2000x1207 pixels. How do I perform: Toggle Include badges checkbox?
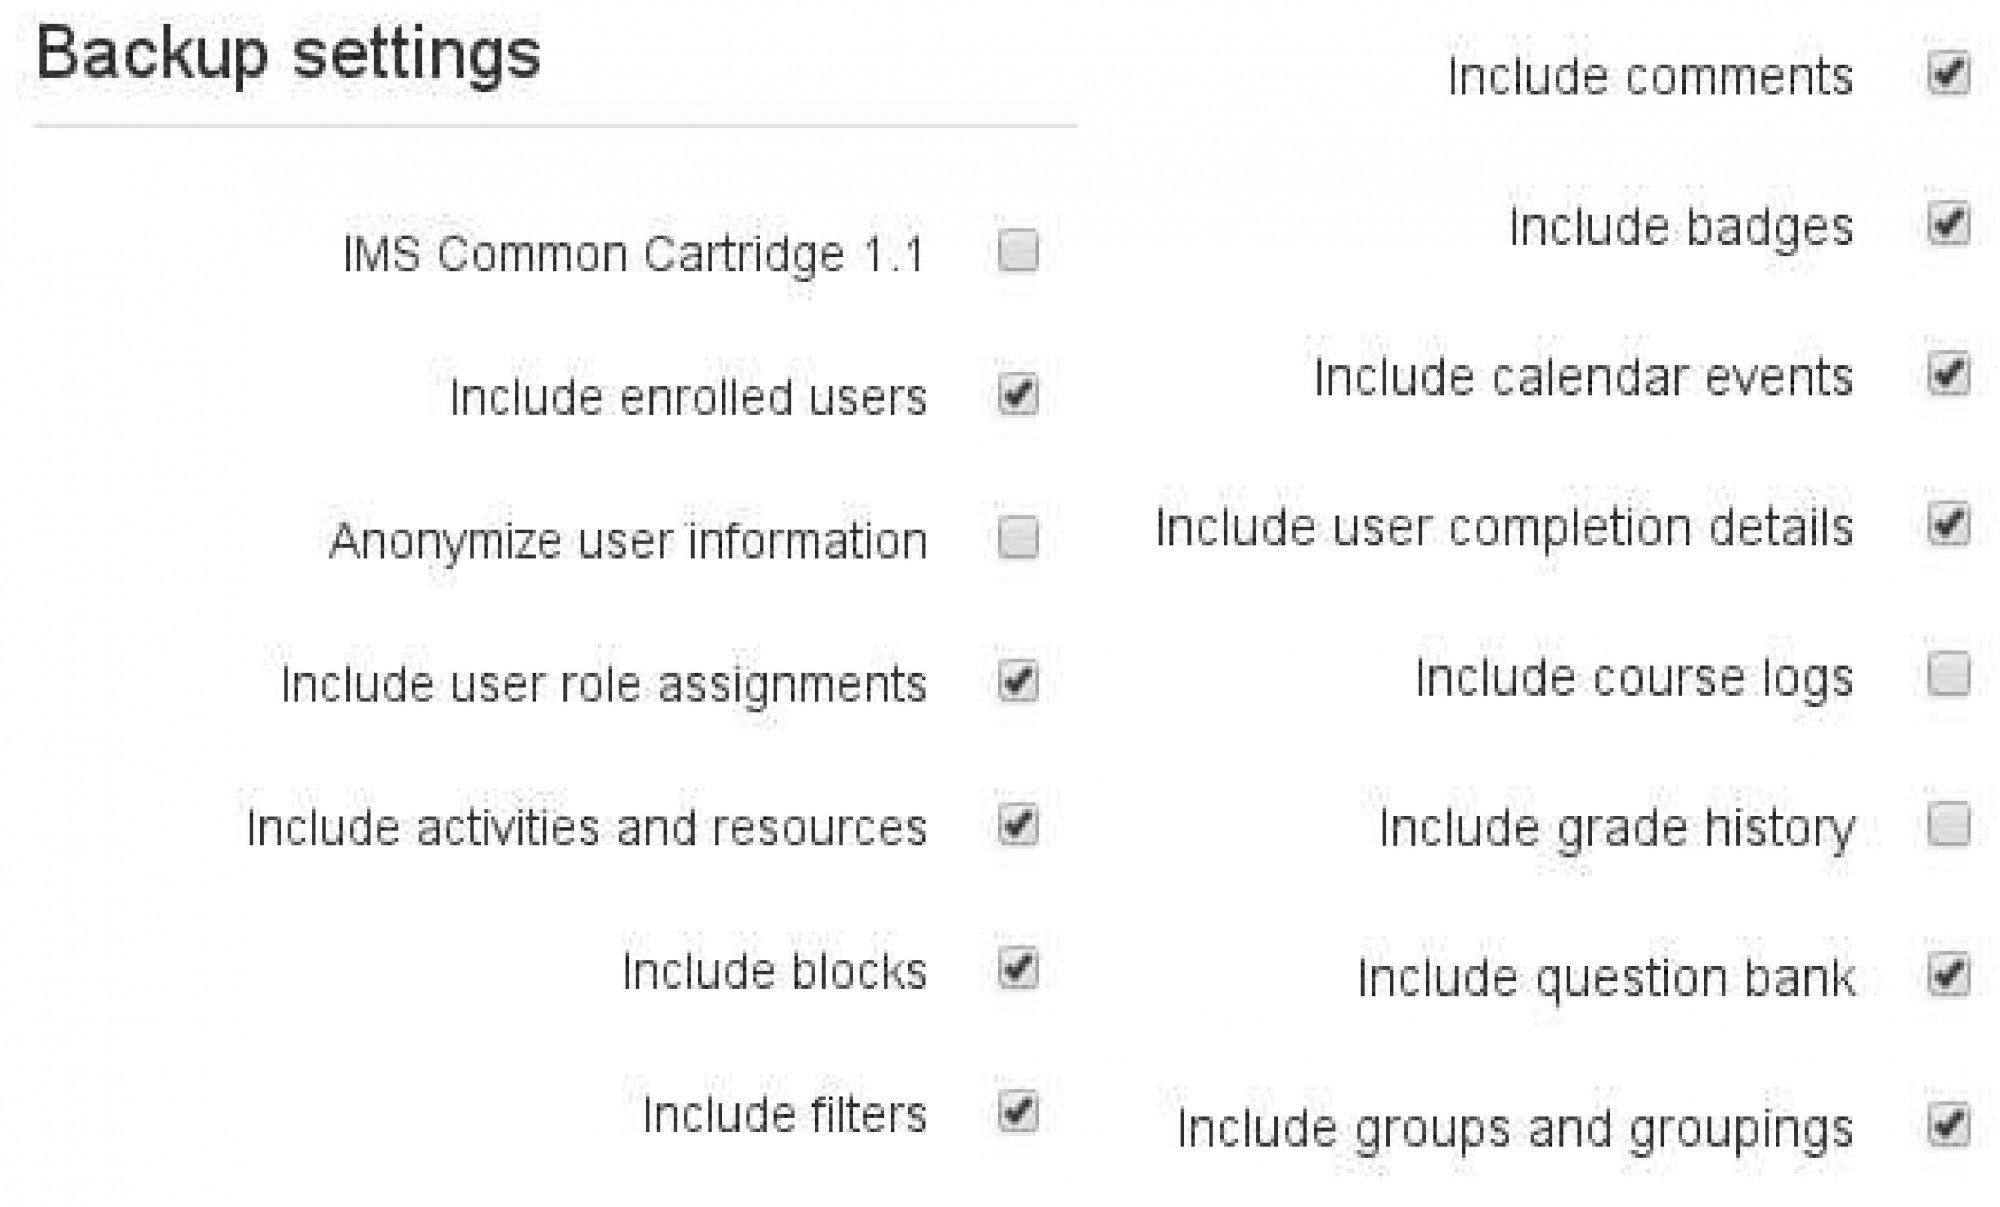click(x=1948, y=224)
